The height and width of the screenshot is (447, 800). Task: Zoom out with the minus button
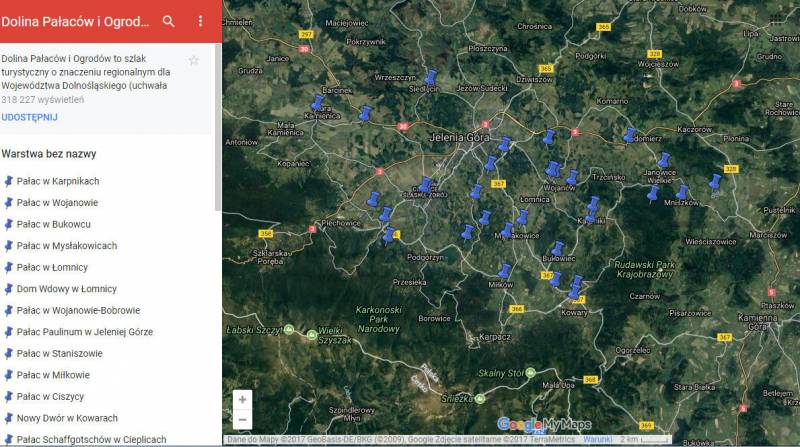pyautogui.click(x=242, y=420)
